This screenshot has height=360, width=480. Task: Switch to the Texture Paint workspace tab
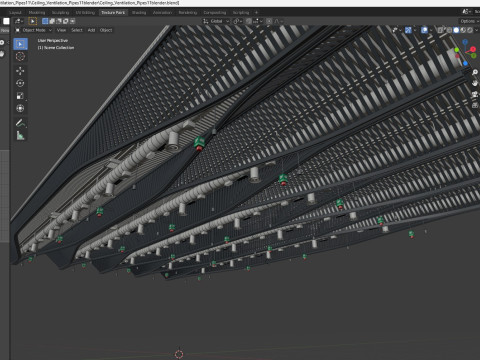[113, 12]
